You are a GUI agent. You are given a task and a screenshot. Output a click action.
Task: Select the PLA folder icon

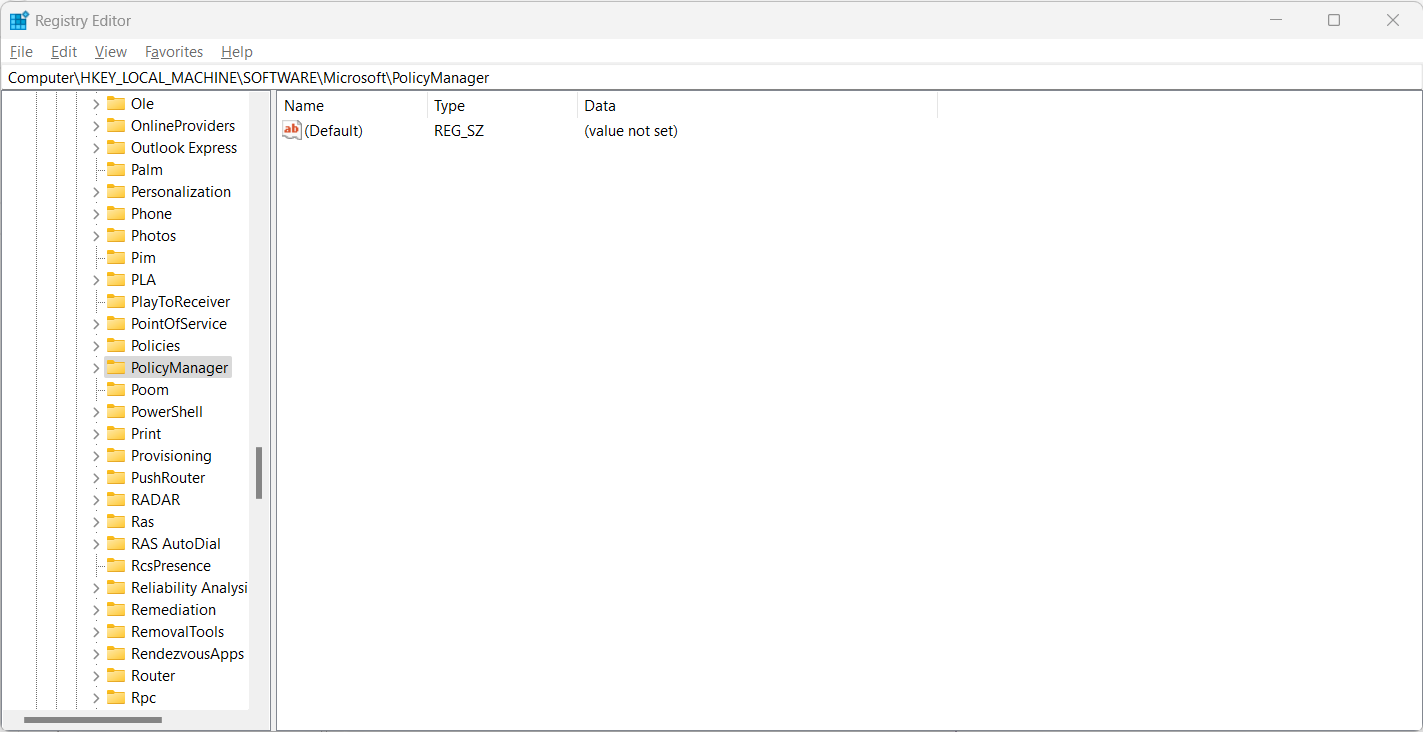pos(116,280)
